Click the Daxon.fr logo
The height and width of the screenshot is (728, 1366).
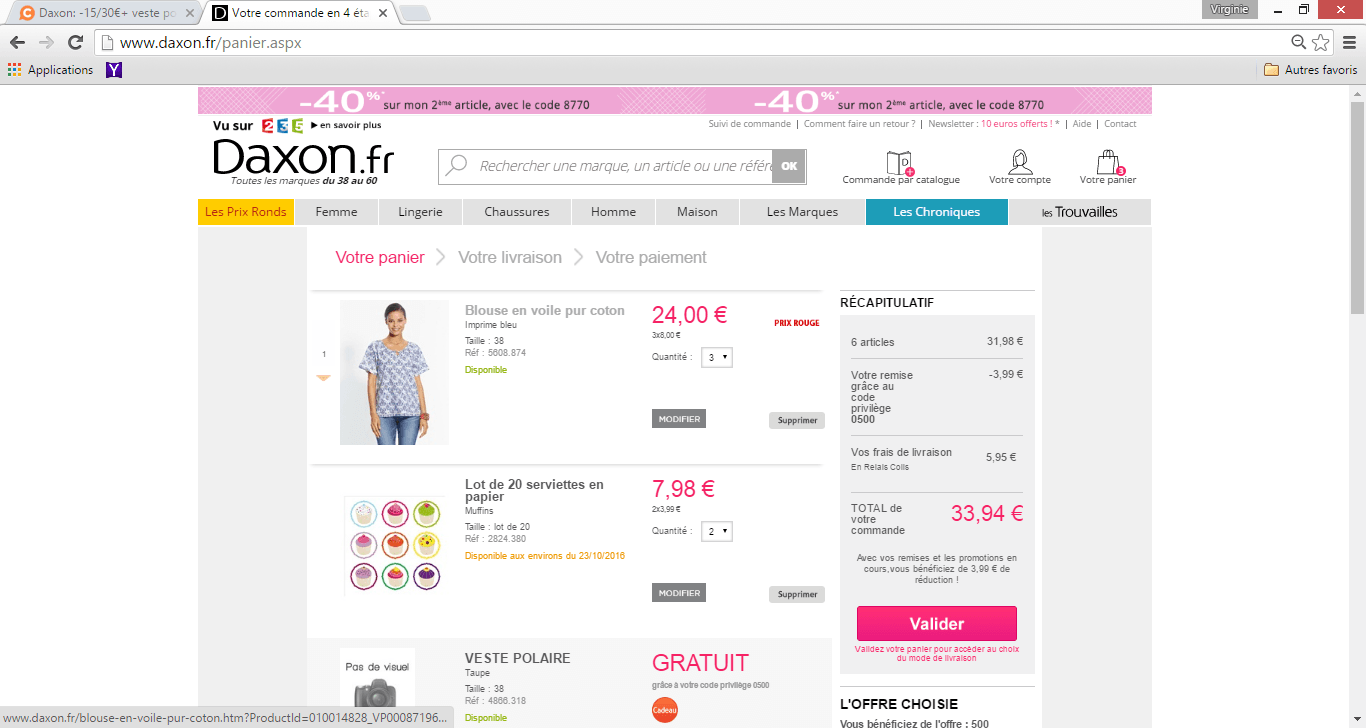point(303,159)
